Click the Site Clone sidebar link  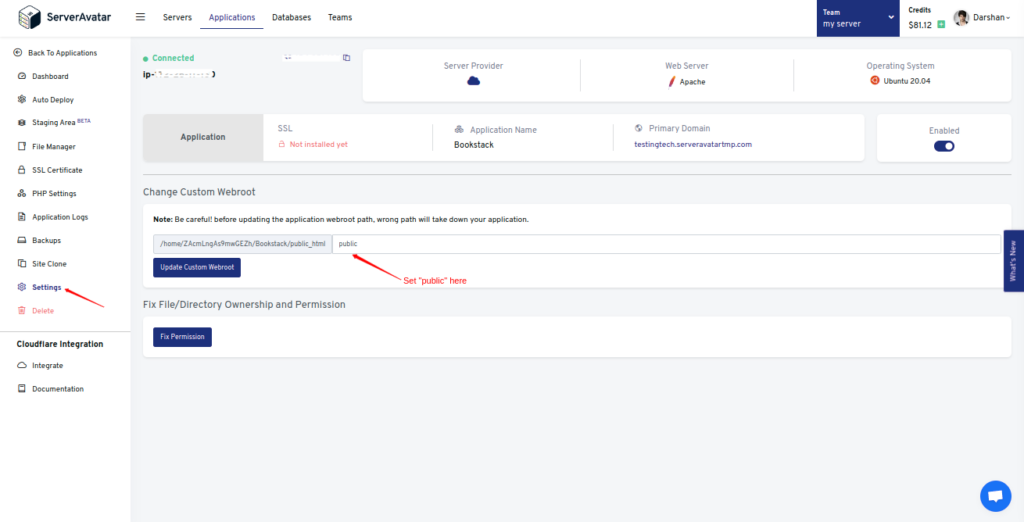(49, 264)
